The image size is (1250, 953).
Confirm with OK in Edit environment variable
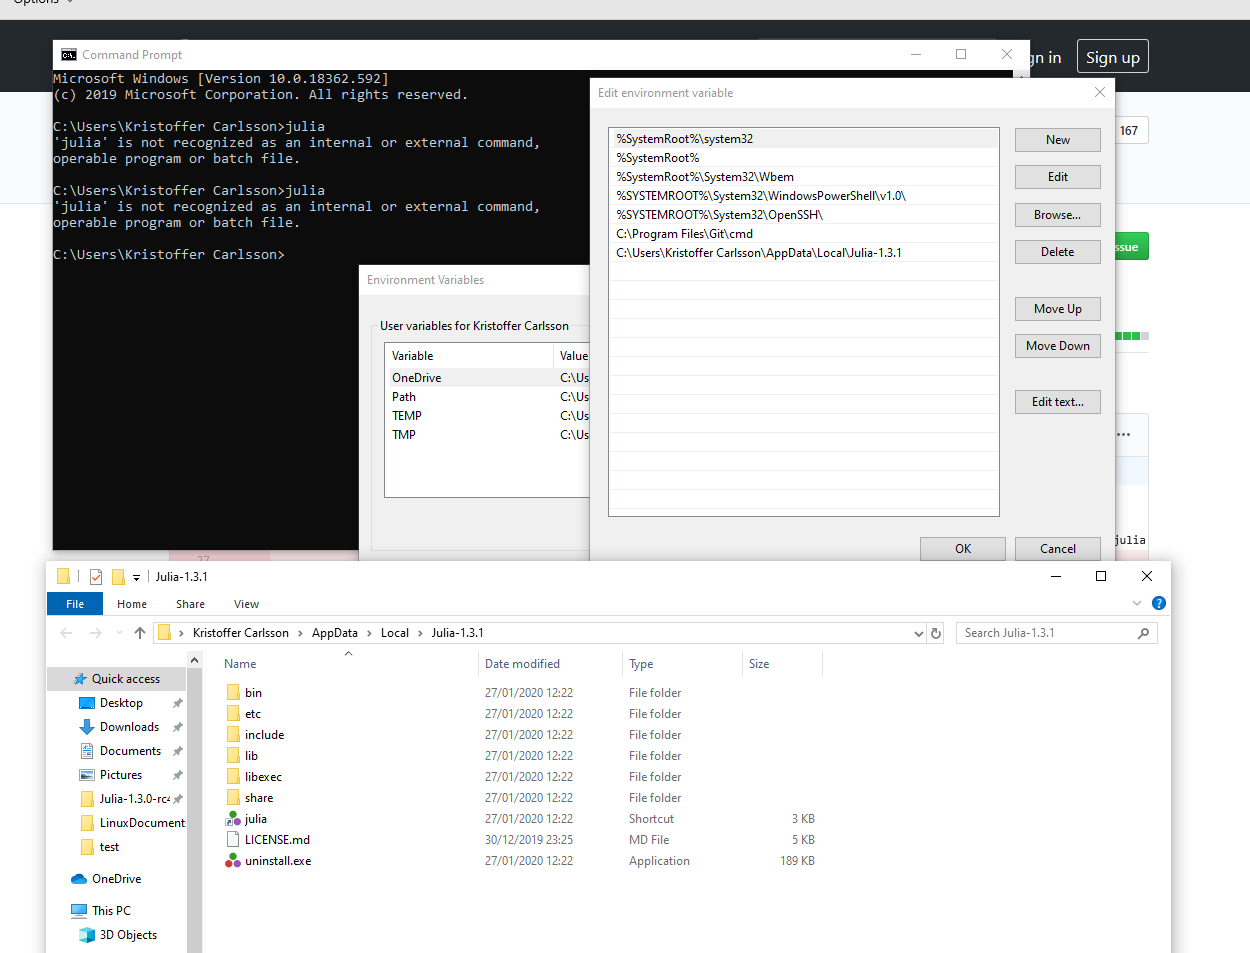963,549
